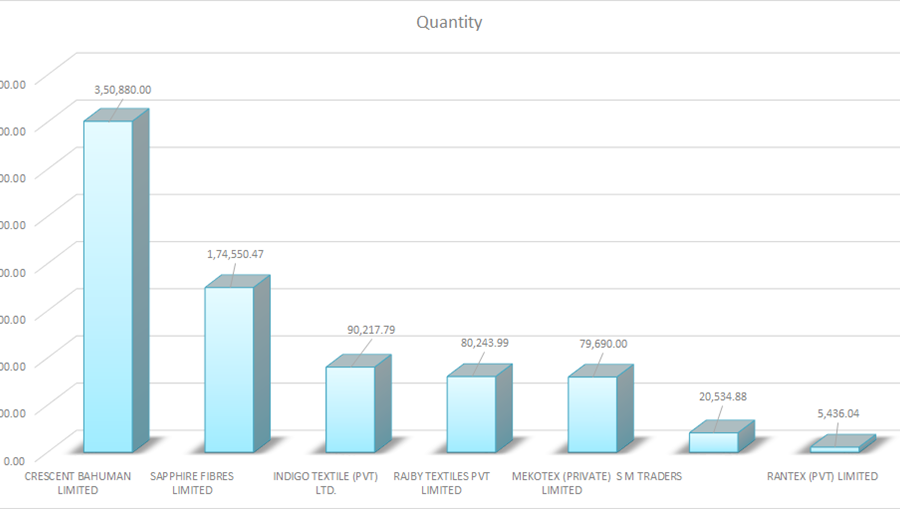Select the data label 80,243.99
Viewport: 900px width, 509px height.
click(485, 343)
